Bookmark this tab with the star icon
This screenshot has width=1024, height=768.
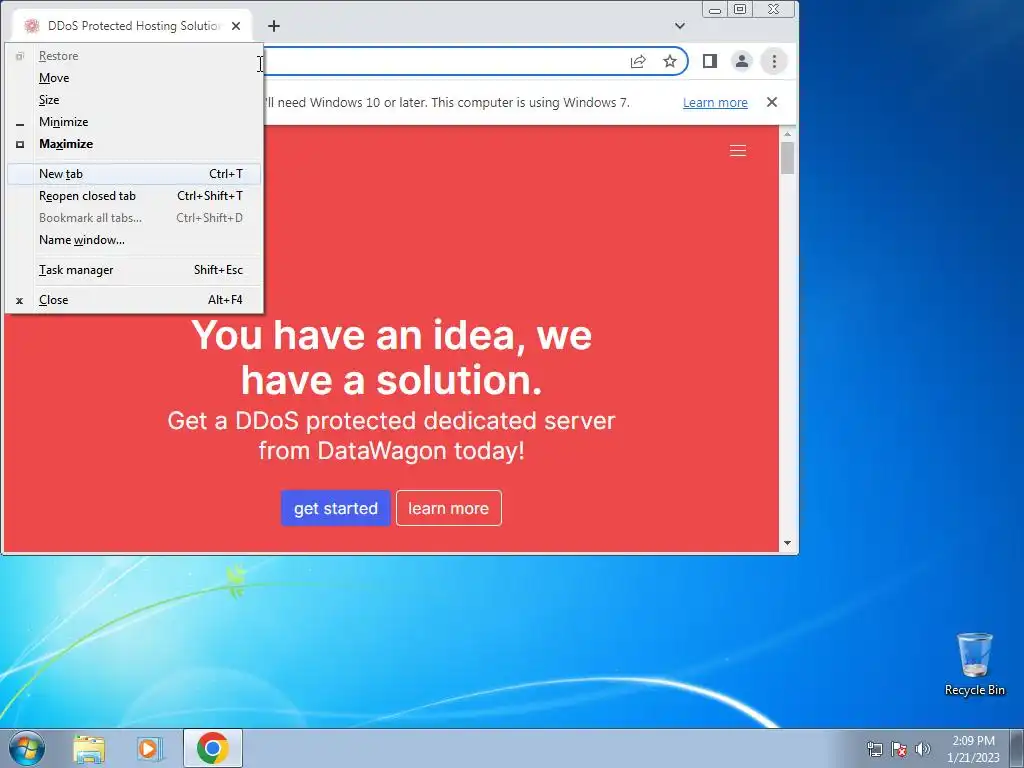point(669,61)
